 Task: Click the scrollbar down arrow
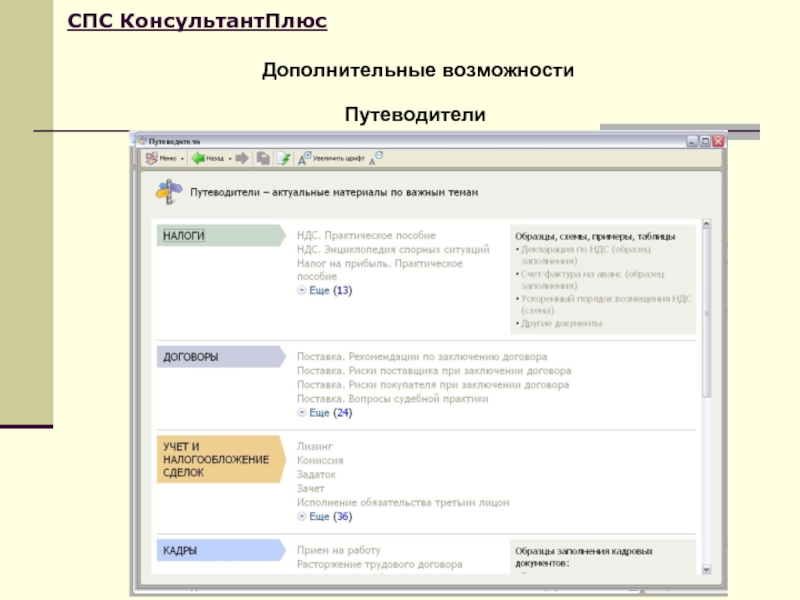coord(707,569)
